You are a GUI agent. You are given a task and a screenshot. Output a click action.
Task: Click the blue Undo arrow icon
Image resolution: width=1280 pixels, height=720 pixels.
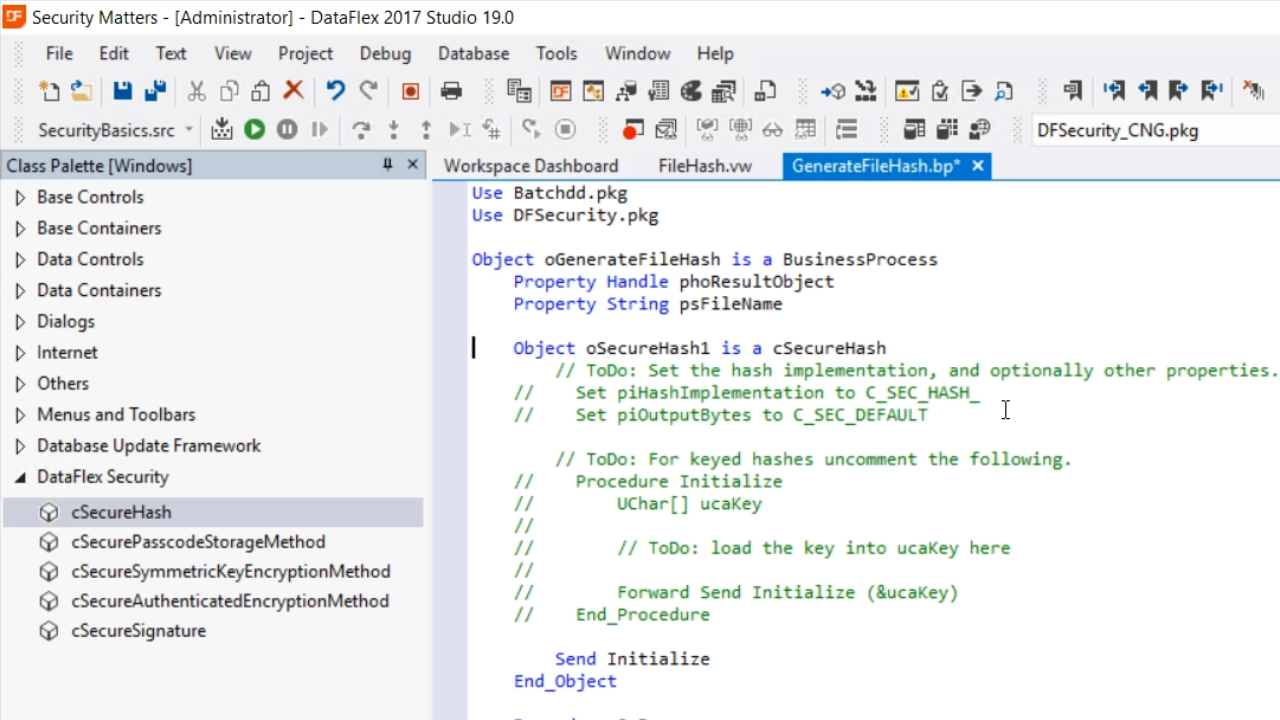335,91
